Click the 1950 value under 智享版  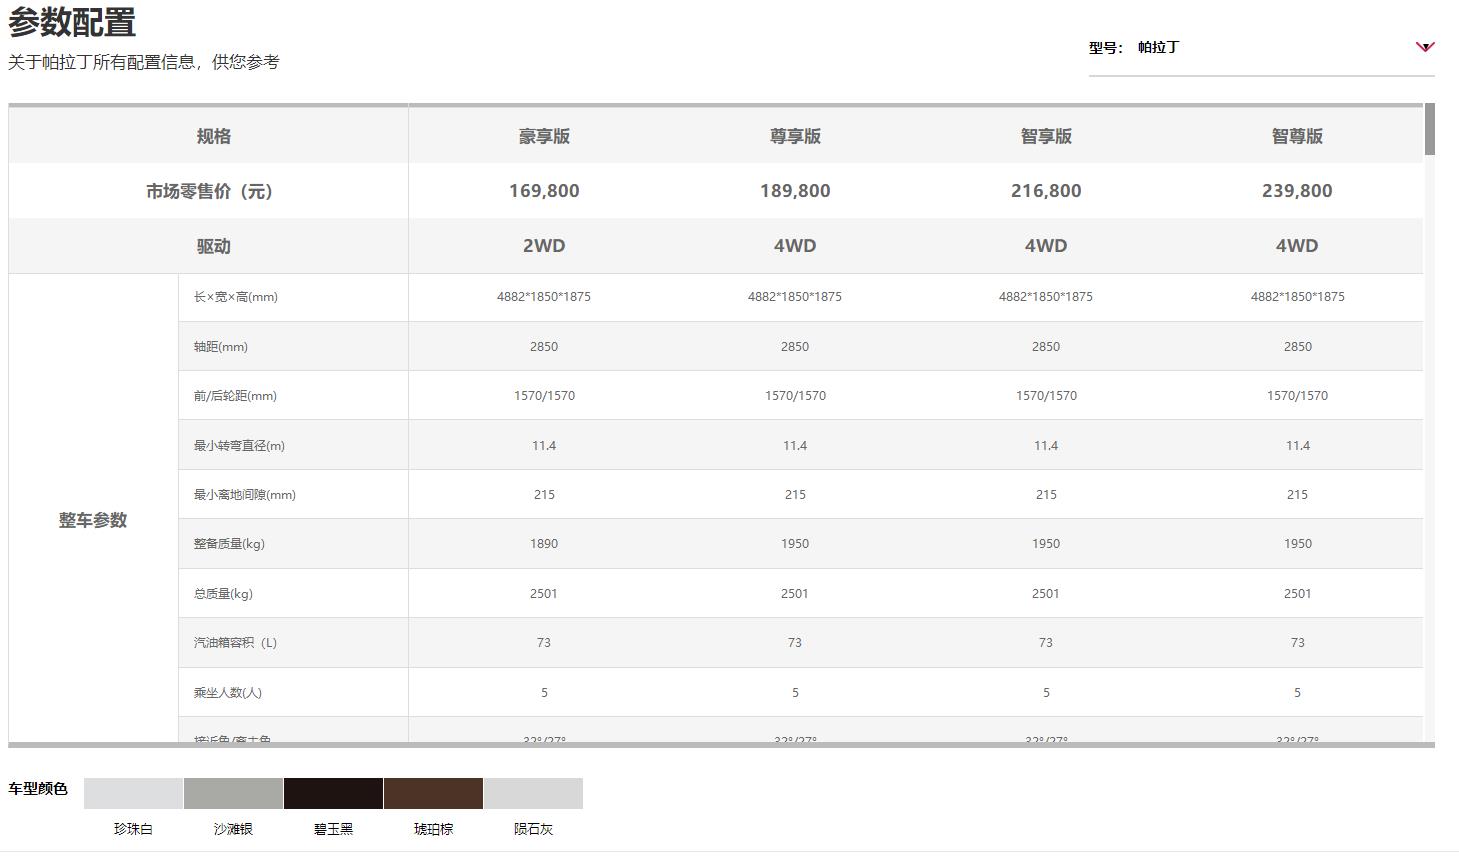coord(1046,544)
